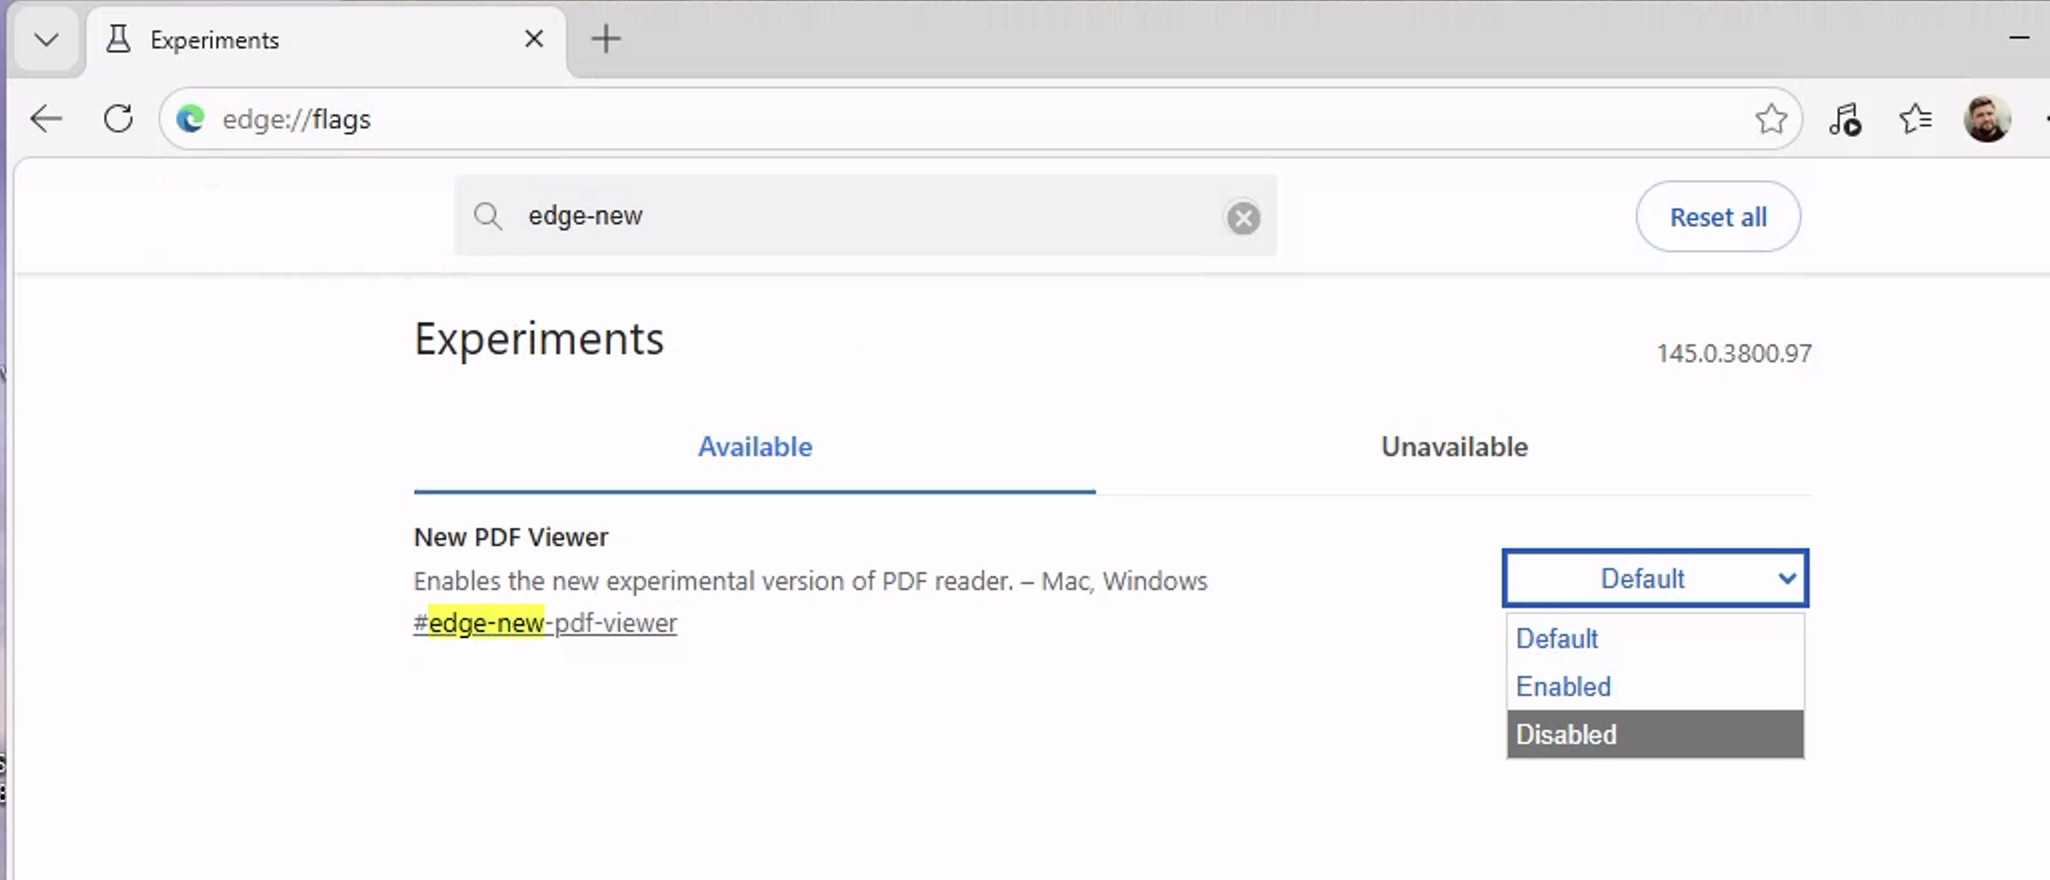Switch to the Available tab
2050x880 pixels.
tap(755, 447)
